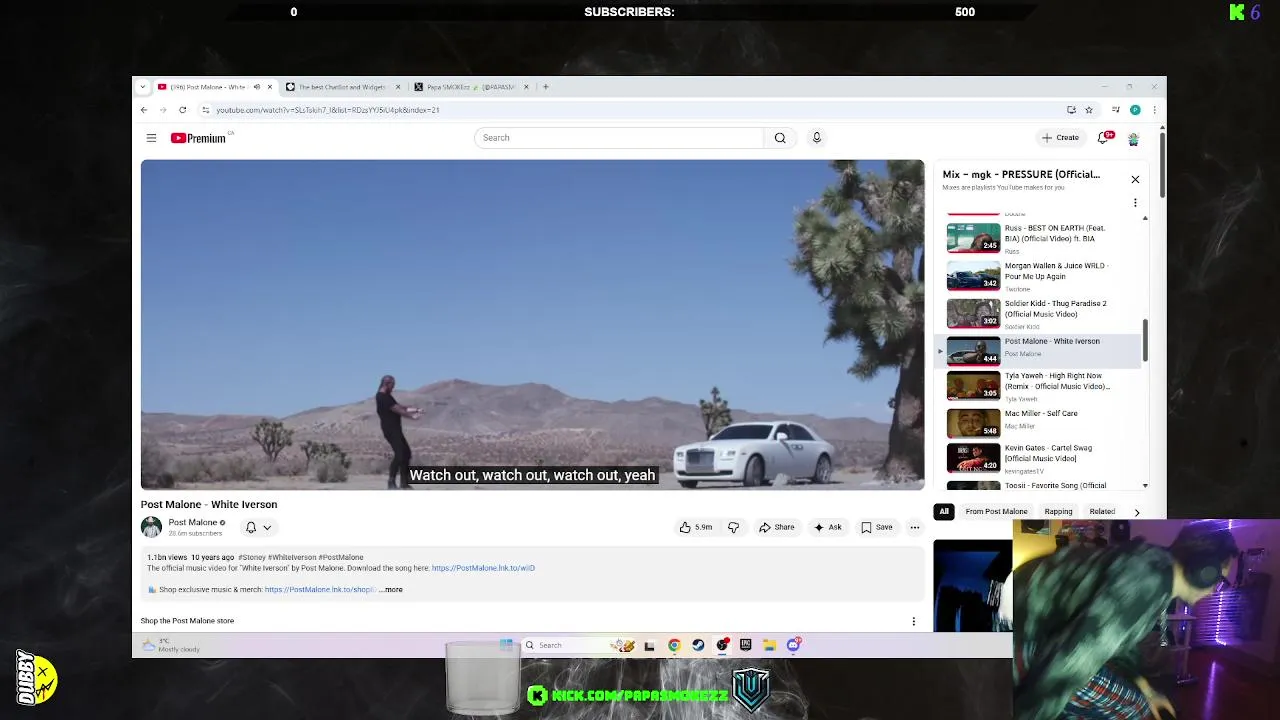This screenshot has width=1280, height=720.
Task: Reload the page with the refresh icon
Action: 182,110
